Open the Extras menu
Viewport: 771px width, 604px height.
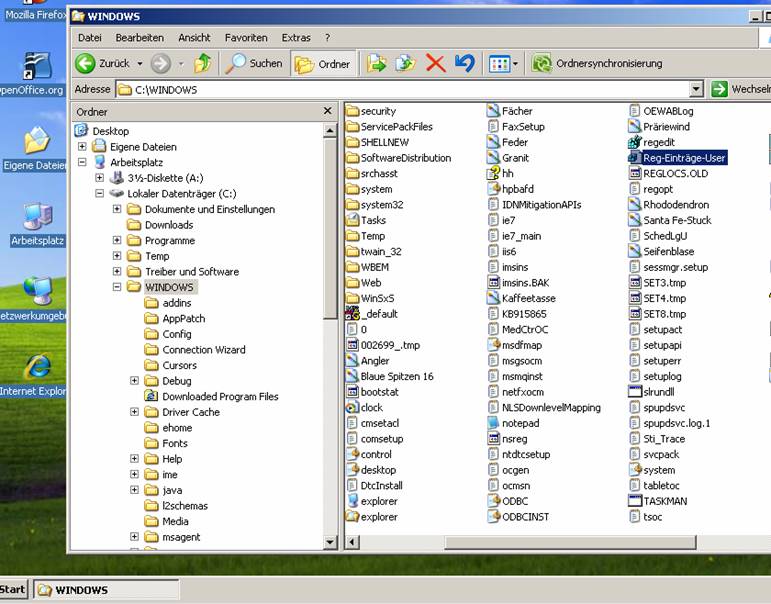[296, 37]
